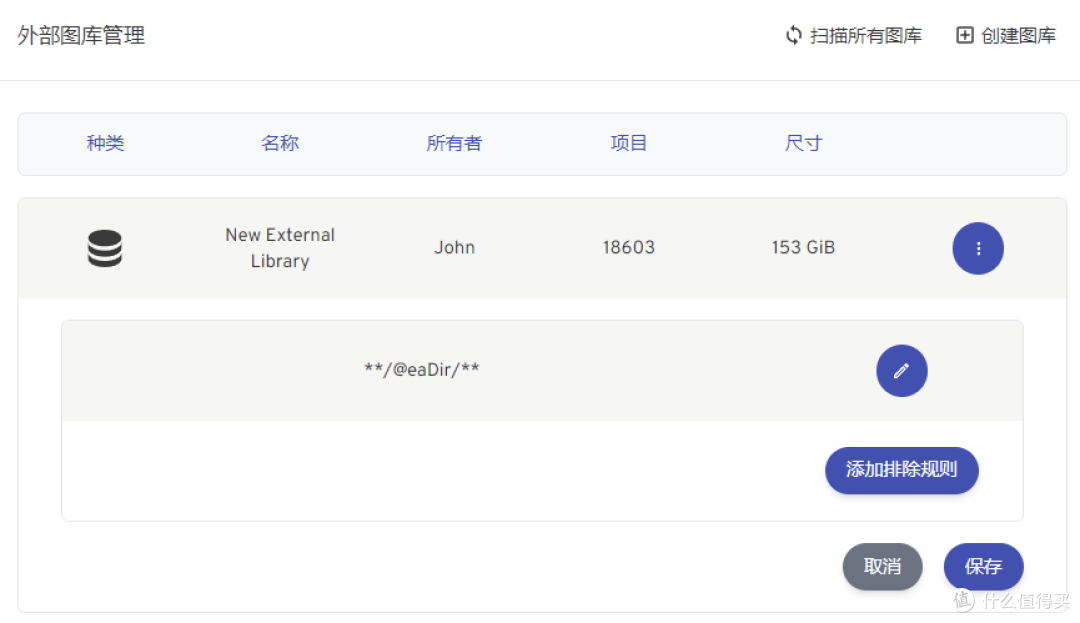Click the scan all libraries refresh icon

[x=793, y=35]
